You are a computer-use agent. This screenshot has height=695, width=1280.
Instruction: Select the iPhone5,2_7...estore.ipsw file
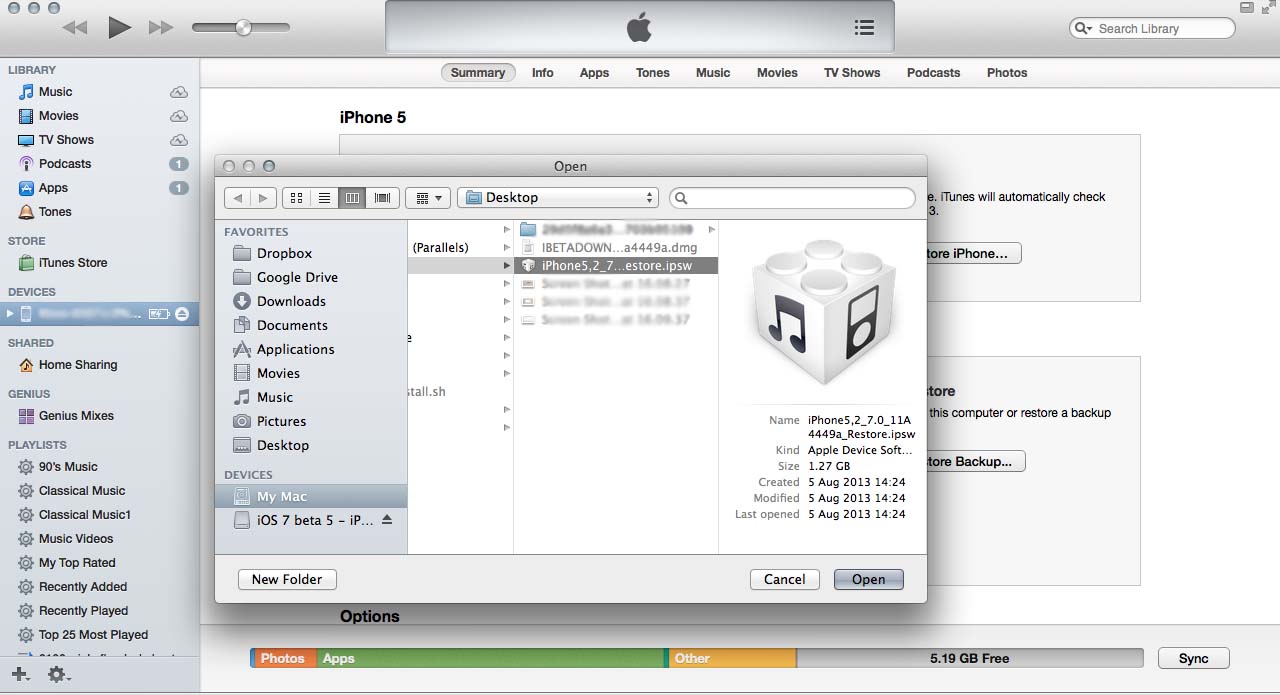[616, 266]
